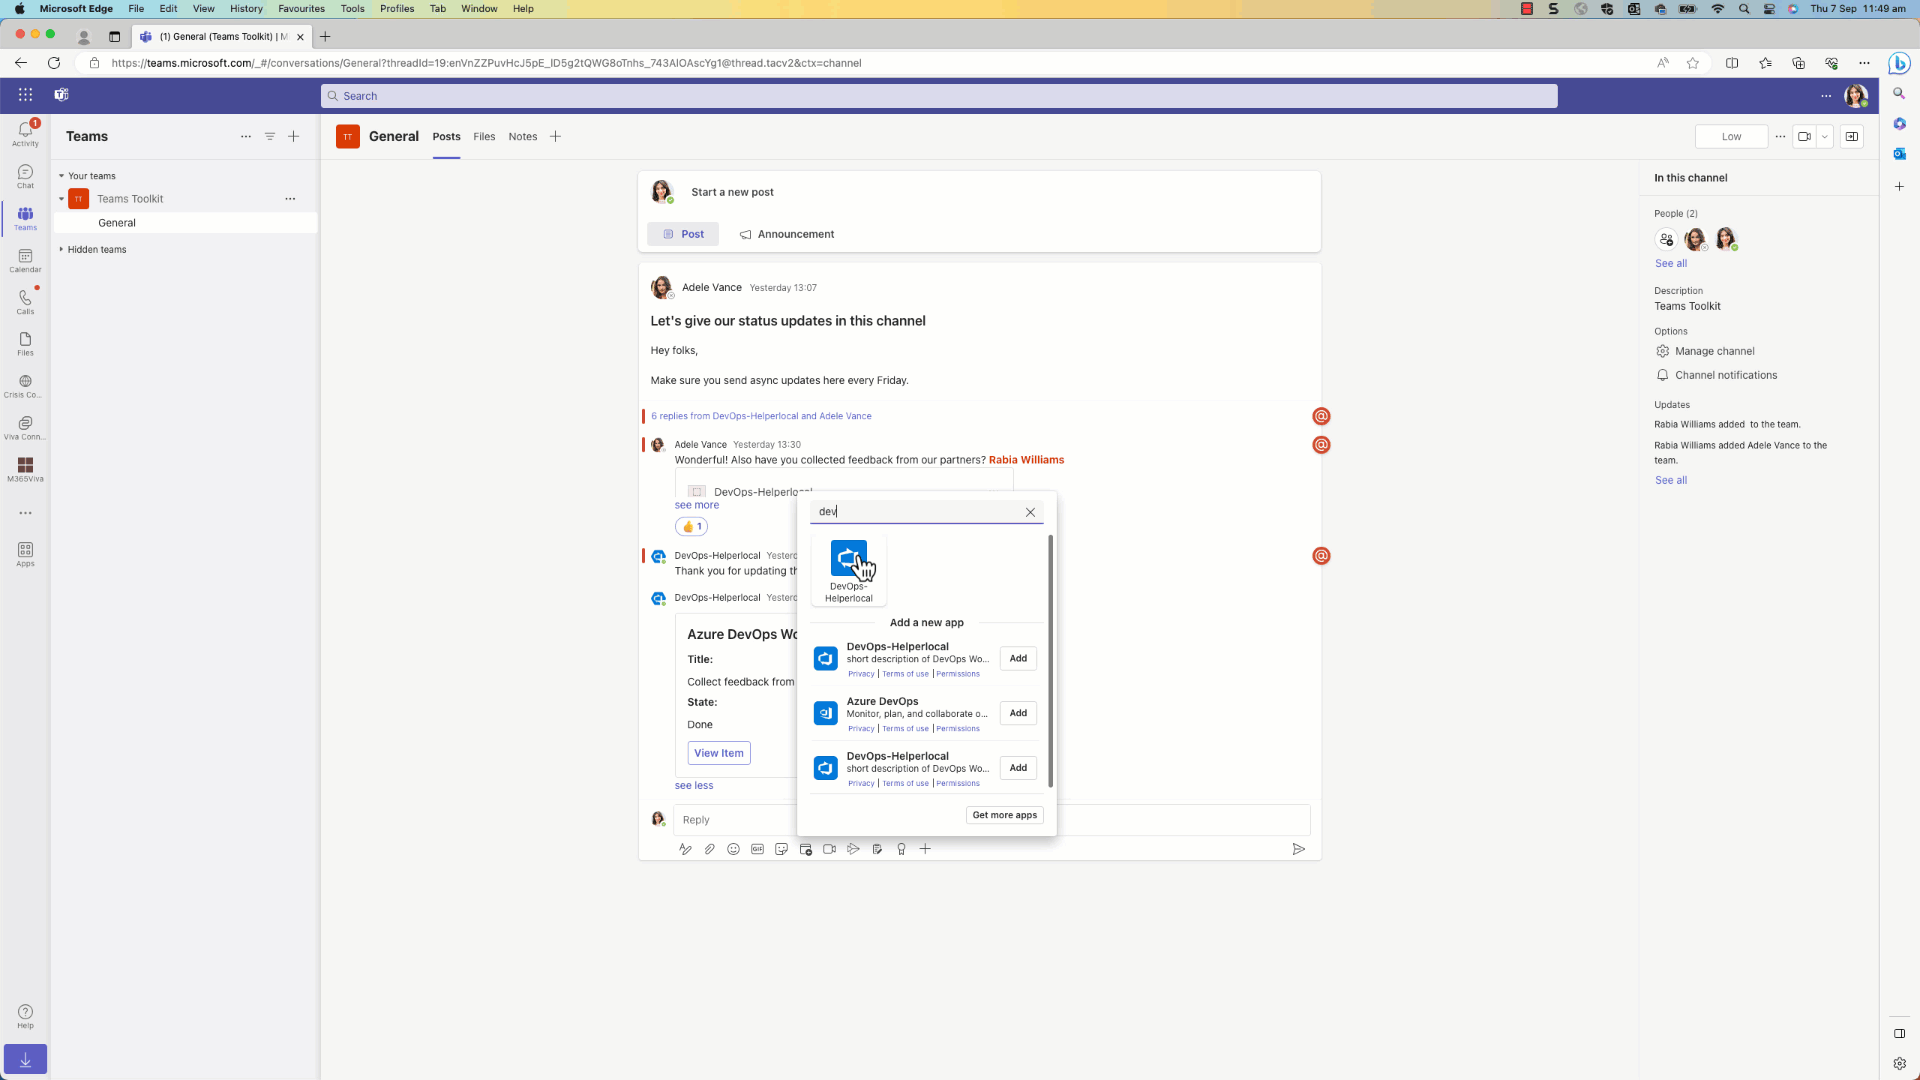This screenshot has height=1080, width=1920.
Task: Collapse the Teams Toolkit team
Action: 61,199
